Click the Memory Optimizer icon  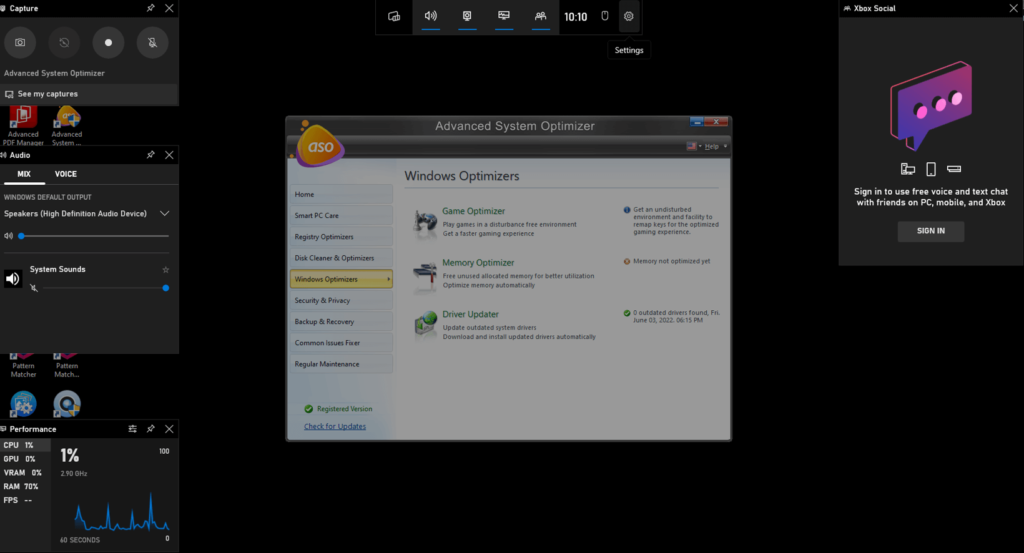point(425,276)
